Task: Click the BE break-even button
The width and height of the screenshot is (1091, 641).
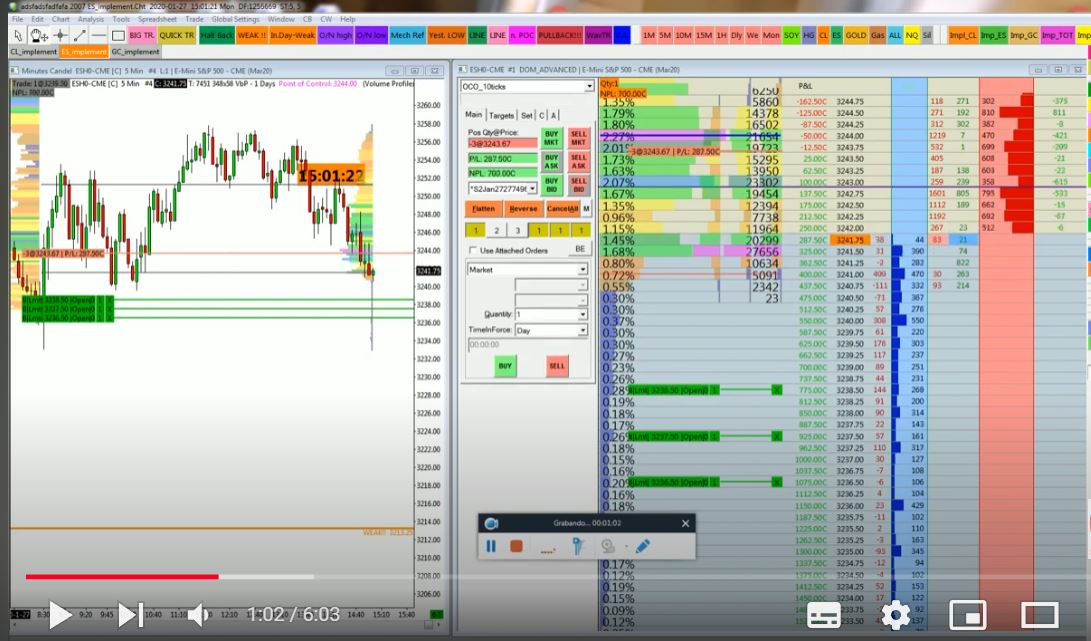Action: (580, 248)
